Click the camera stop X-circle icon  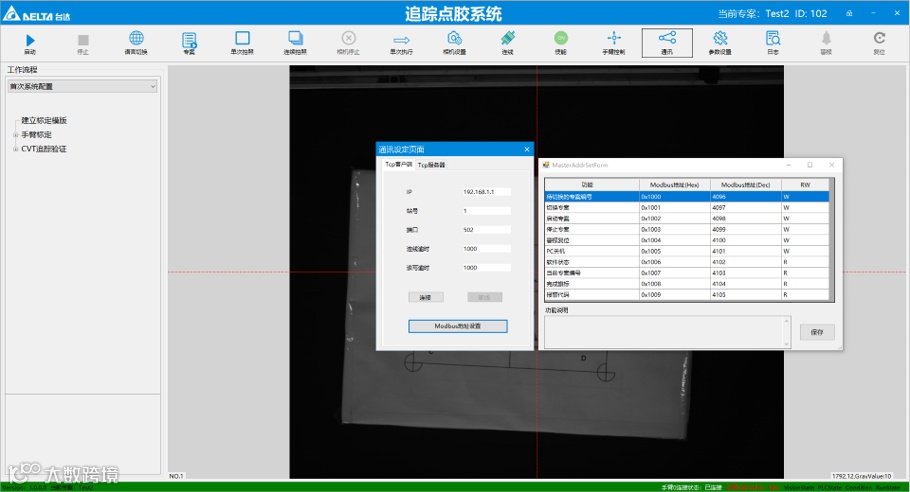[x=348, y=38]
